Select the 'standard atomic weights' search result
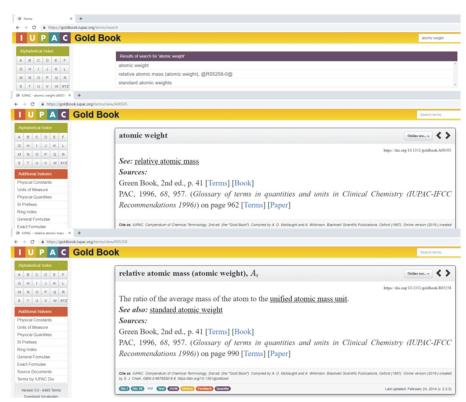Screen dimensions: 466x402 click(x=145, y=83)
